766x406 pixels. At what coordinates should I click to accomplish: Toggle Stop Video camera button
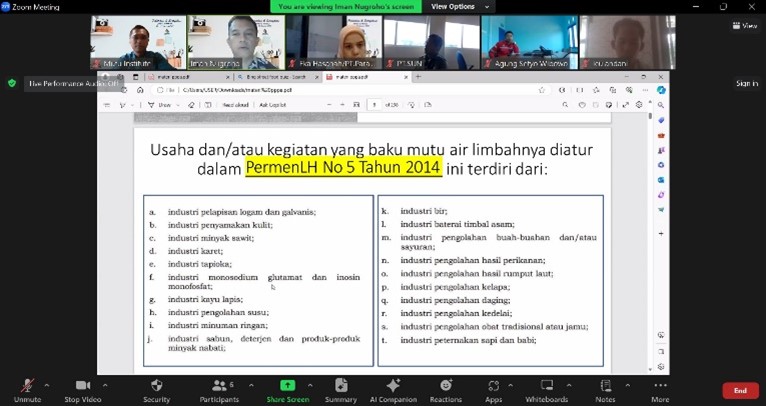[82, 386]
